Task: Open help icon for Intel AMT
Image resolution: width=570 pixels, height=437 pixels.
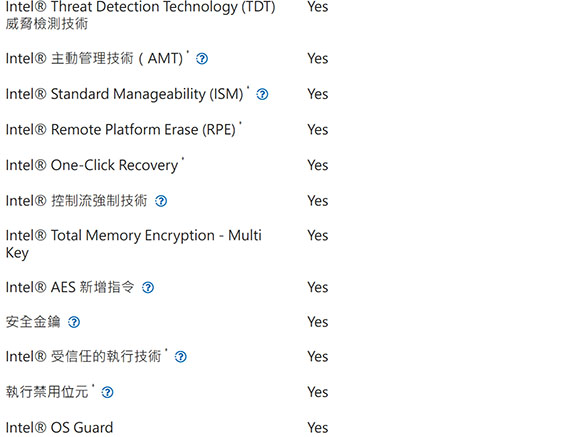Action: tap(202, 59)
